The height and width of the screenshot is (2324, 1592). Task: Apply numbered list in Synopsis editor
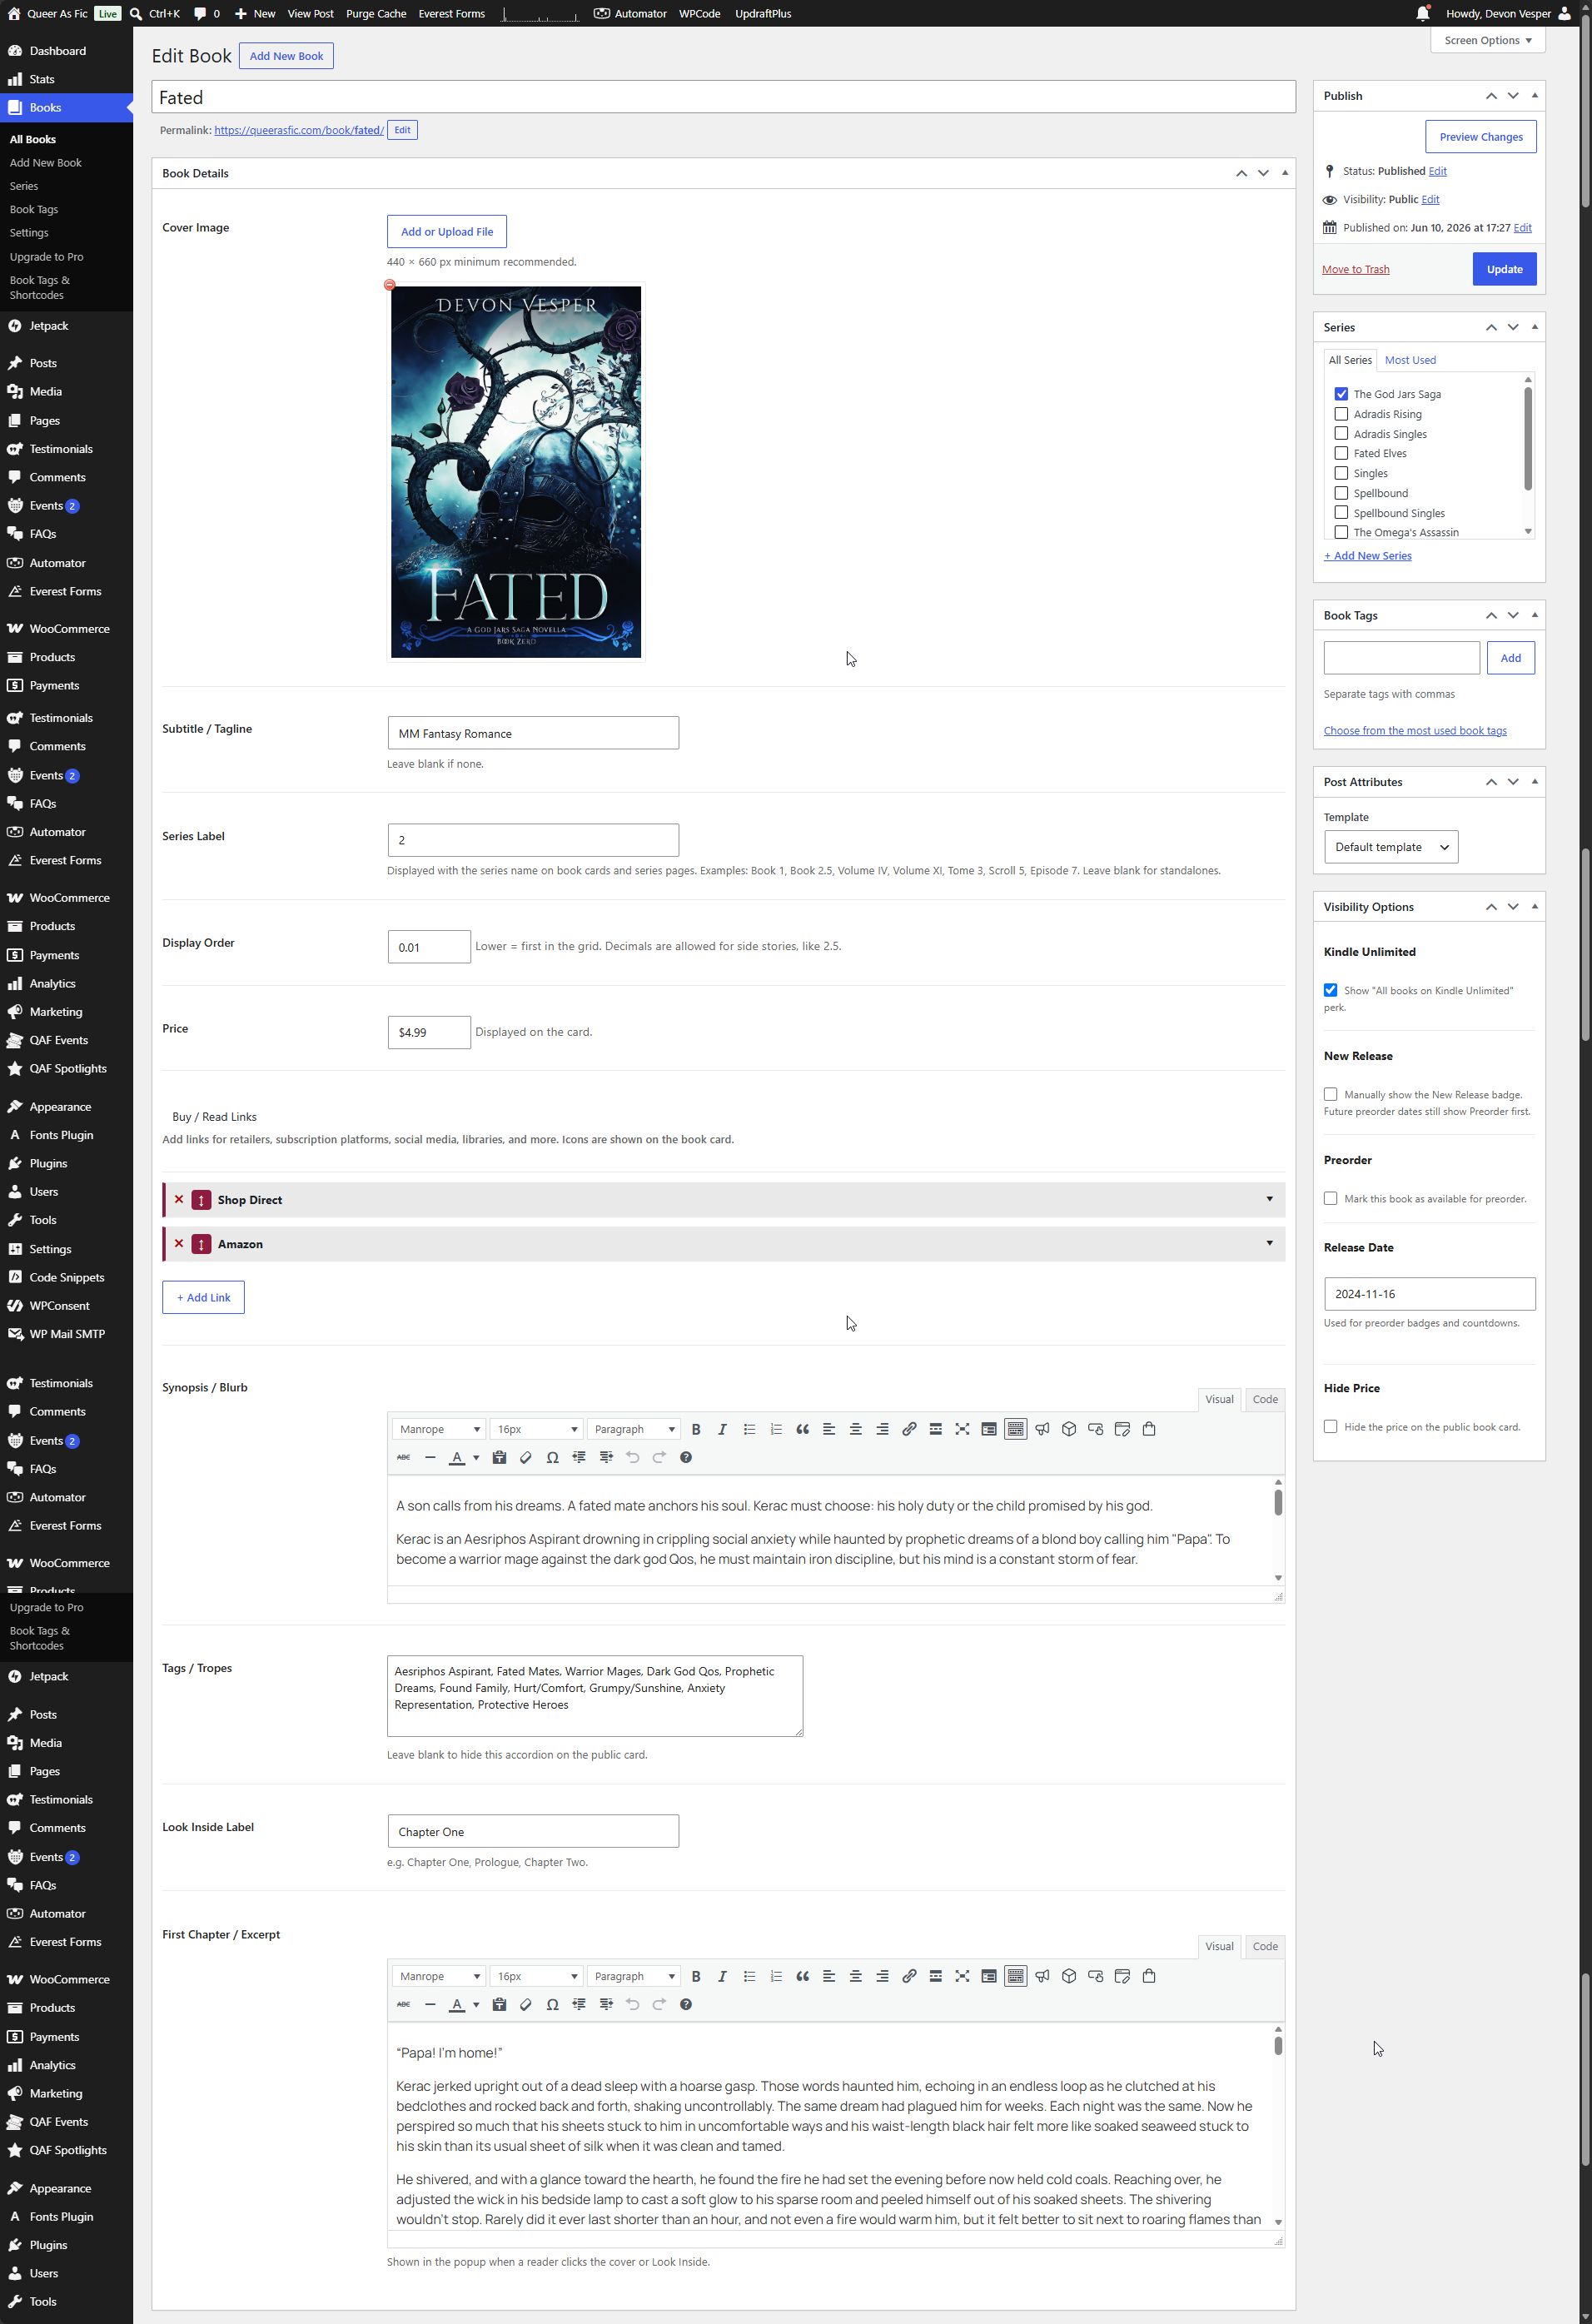coord(776,1429)
